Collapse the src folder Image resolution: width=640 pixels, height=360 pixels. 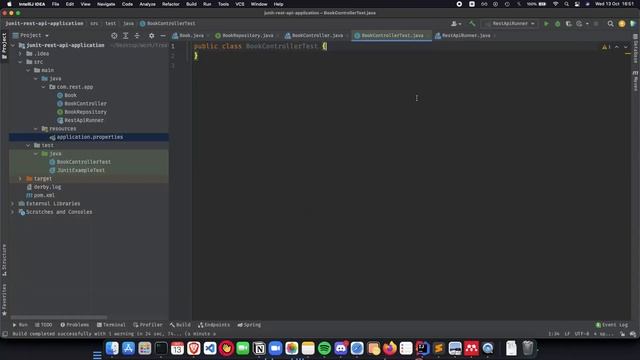[20, 62]
